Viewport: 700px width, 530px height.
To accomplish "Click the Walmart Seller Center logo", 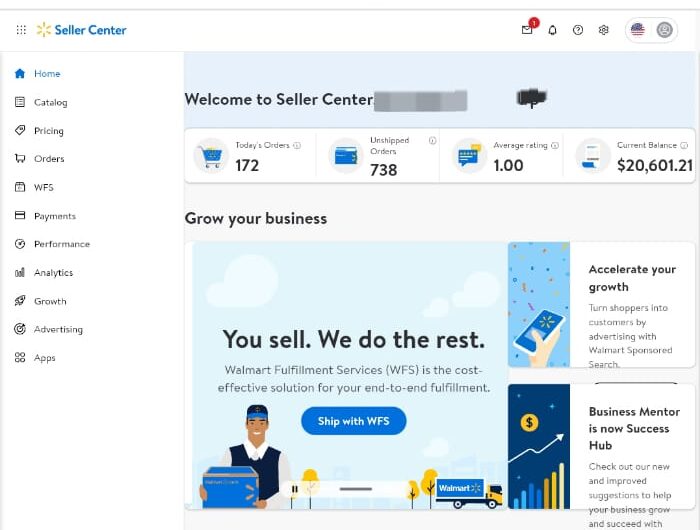I will tap(82, 30).
